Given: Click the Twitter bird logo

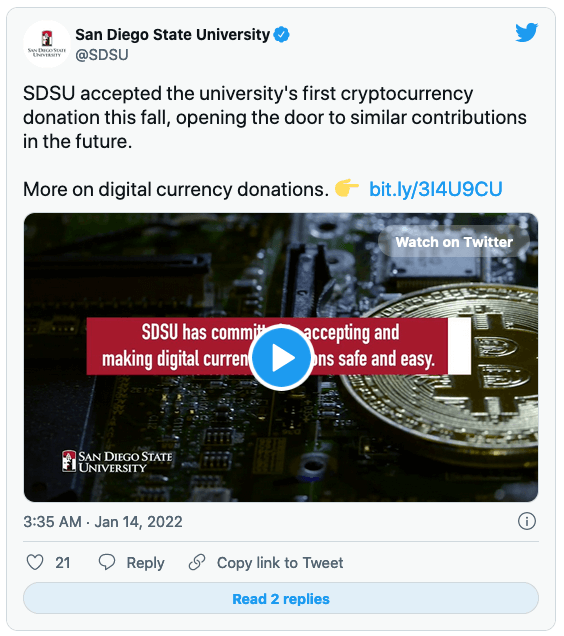Looking at the screenshot, I should pyautogui.click(x=526, y=32).
